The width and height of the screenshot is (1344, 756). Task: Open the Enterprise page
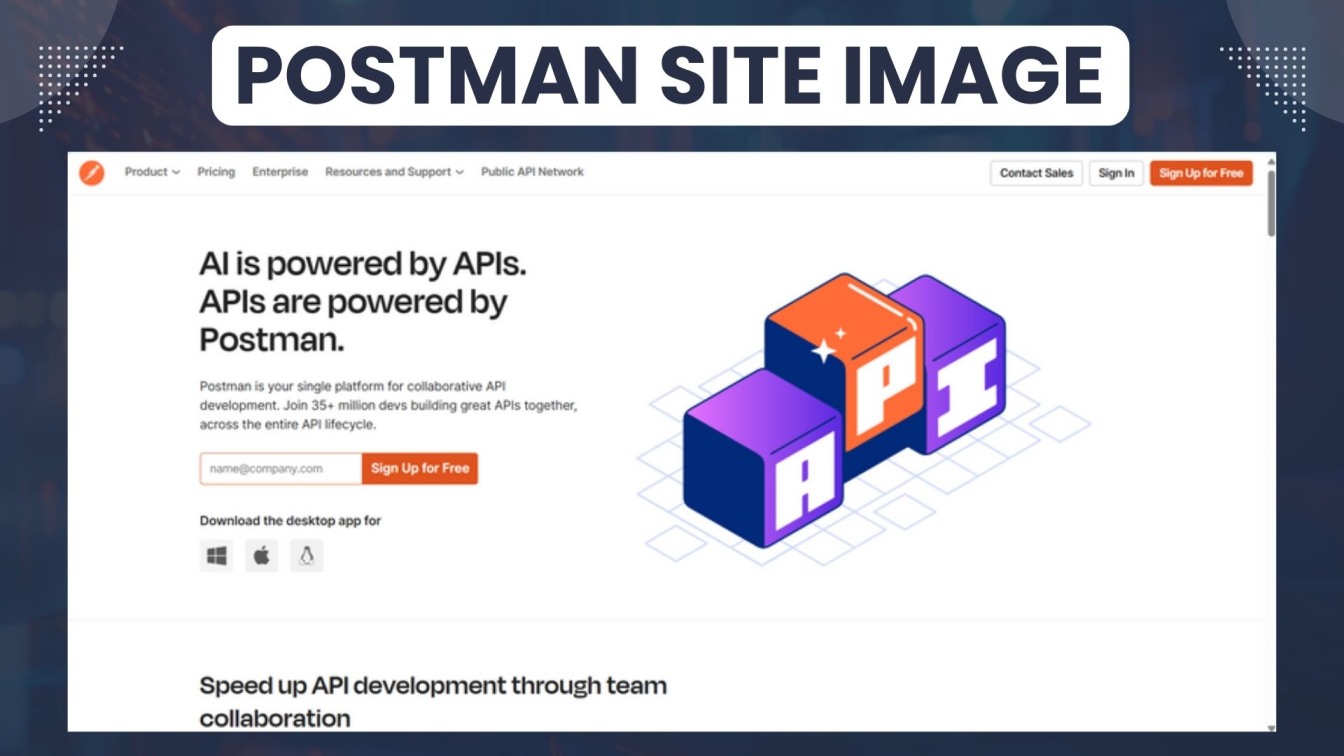tap(280, 172)
